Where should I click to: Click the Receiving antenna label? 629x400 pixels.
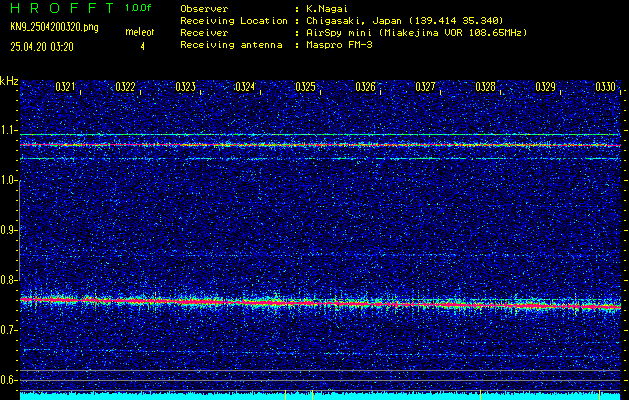click(231, 45)
